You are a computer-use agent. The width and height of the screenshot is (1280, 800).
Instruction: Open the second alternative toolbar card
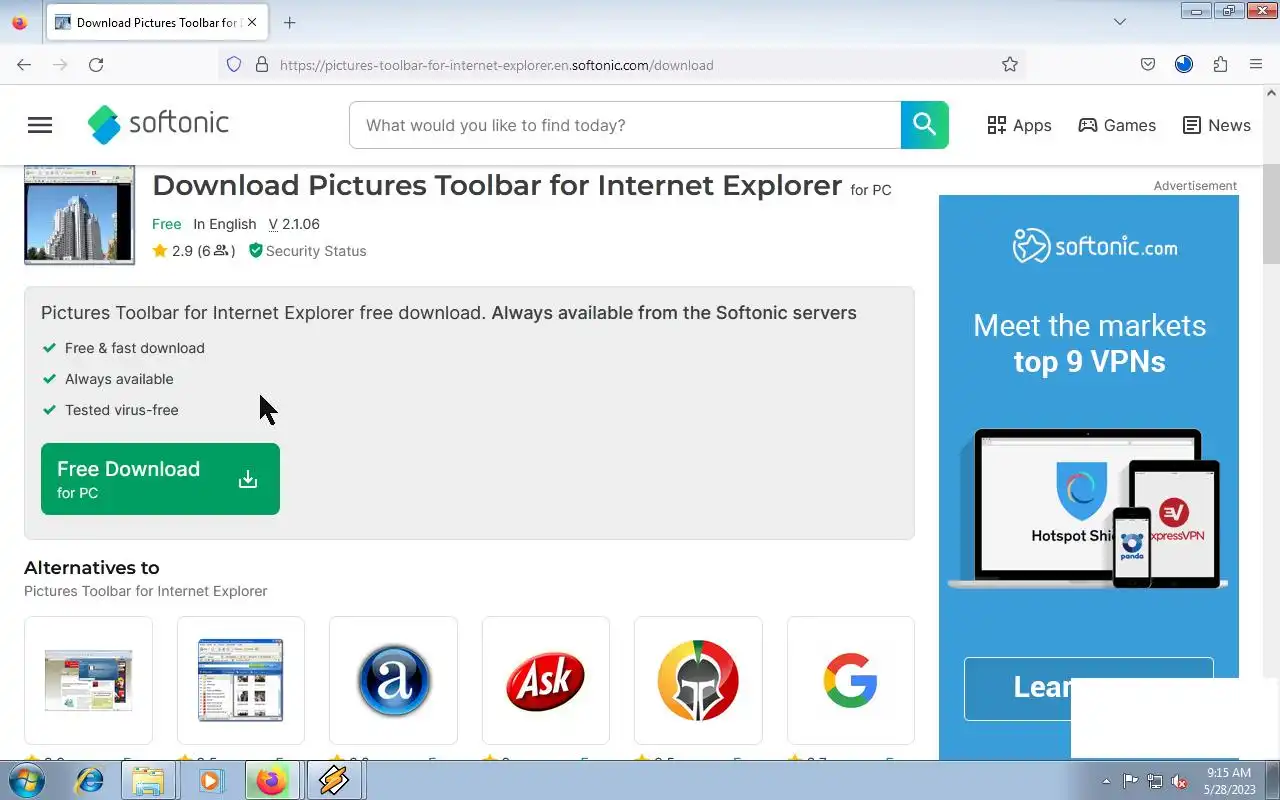[241, 680]
